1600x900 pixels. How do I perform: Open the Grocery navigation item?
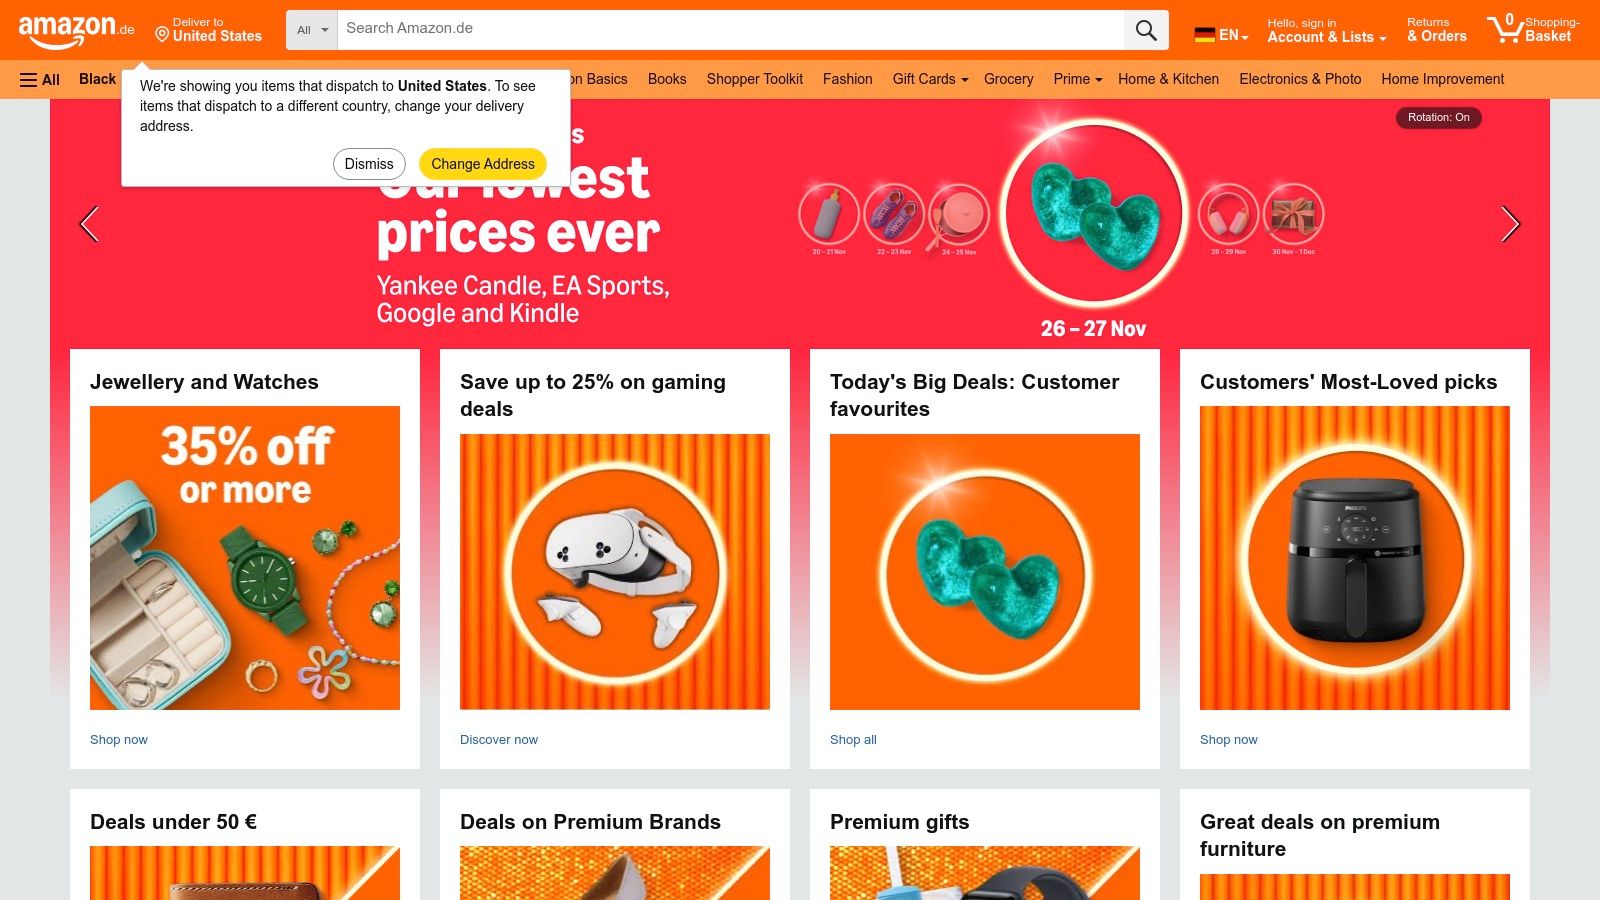pos(1008,79)
